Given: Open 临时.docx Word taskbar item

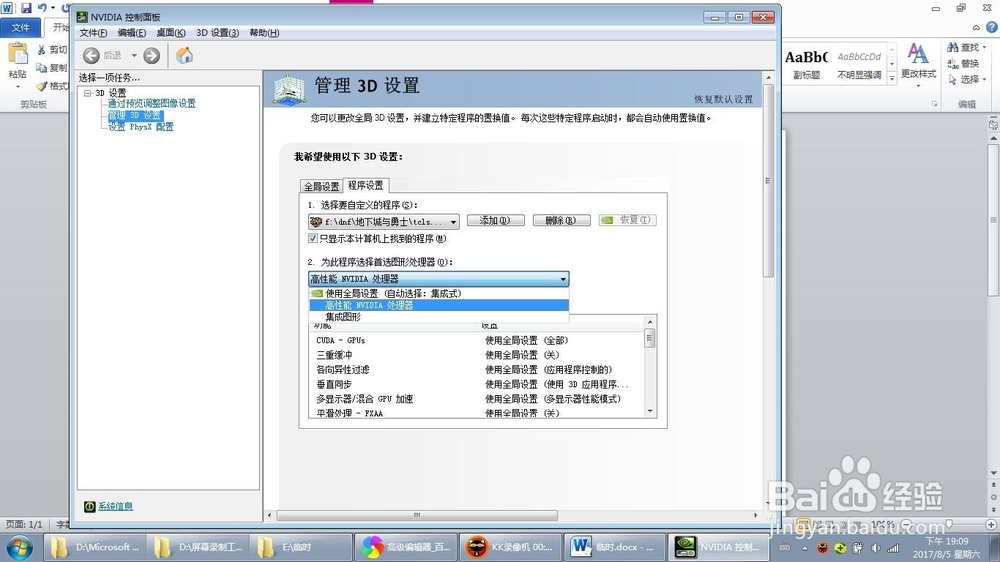Looking at the screenshot, I should click(614, 547).
